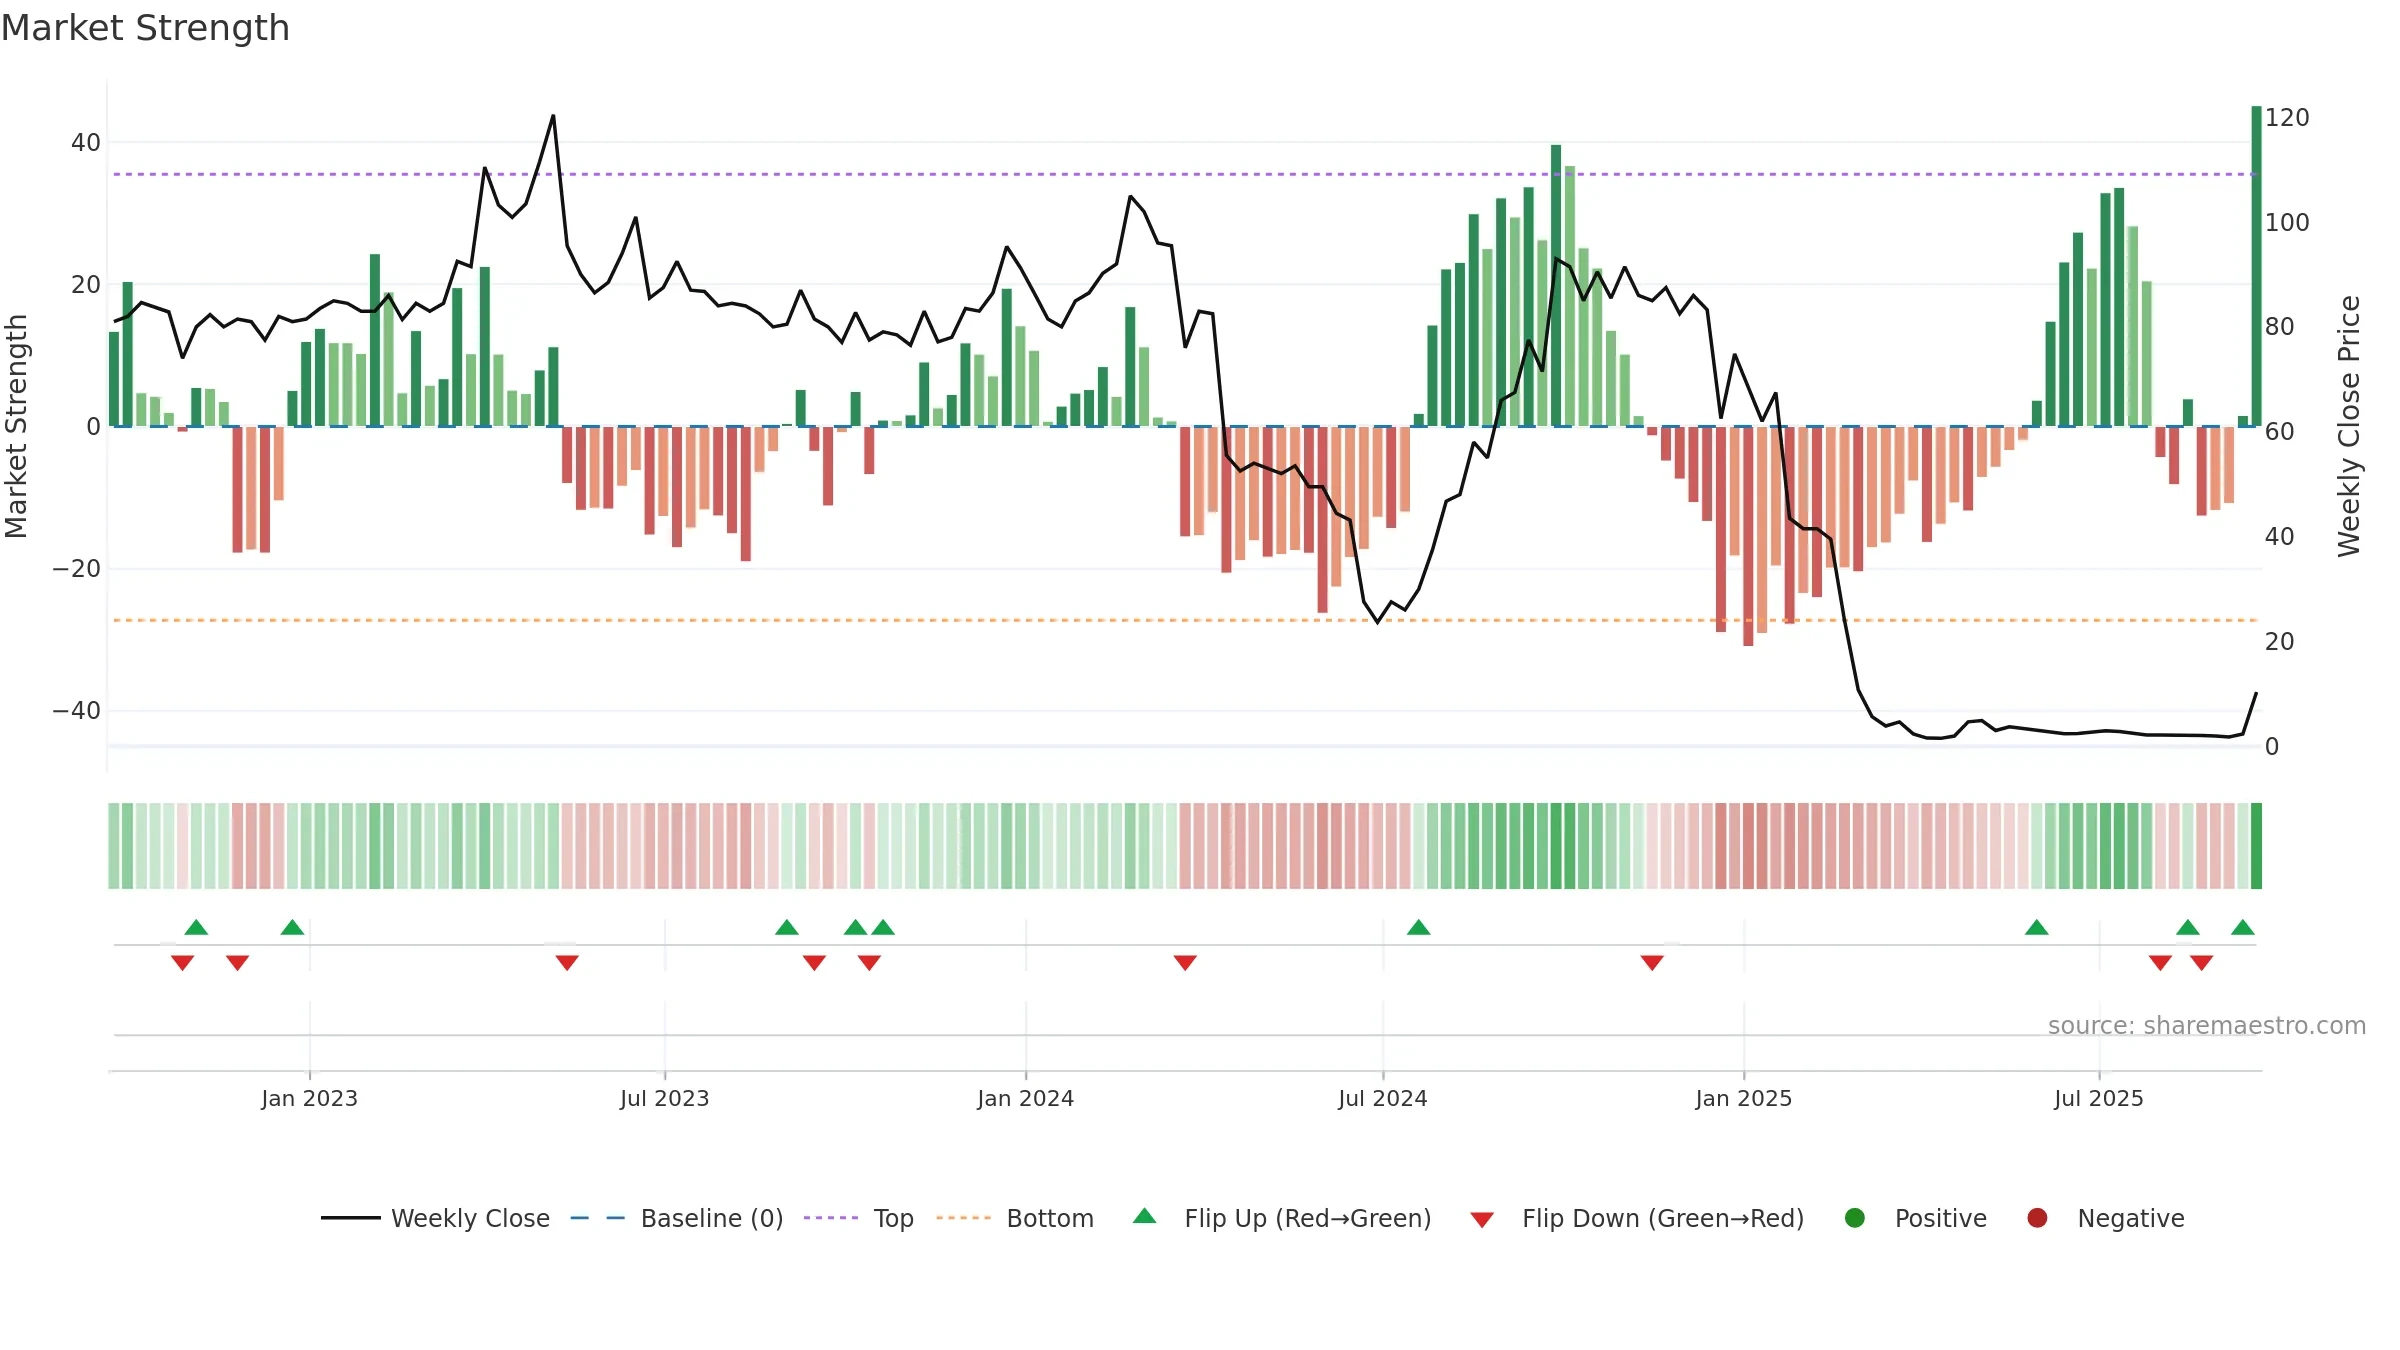This screenshot has width=2400, height=1350.
Task: Click the purple dotted Top threshold line
Action: click(x=1185, y=174)
